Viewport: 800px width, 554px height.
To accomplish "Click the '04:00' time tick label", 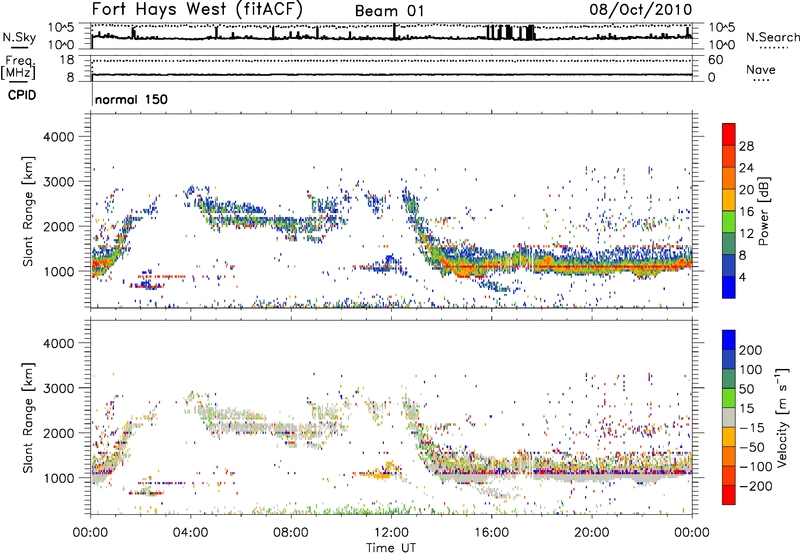I will (x=190, y=533).
